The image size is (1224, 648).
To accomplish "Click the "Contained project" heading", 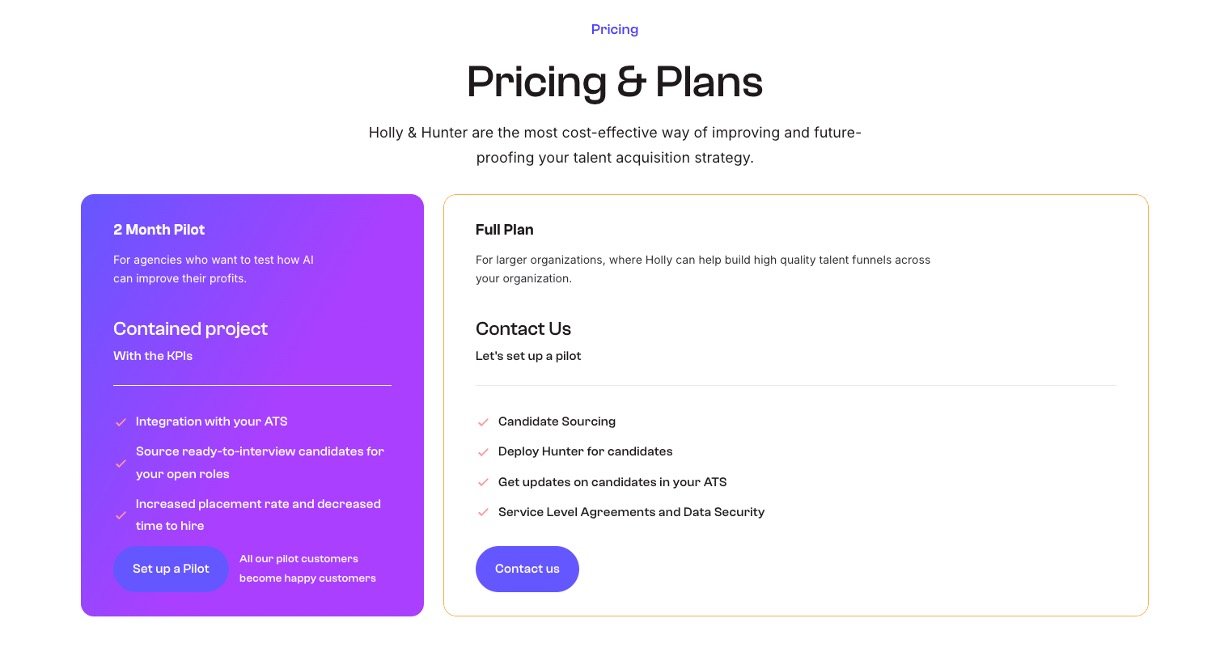I will 190,329.
